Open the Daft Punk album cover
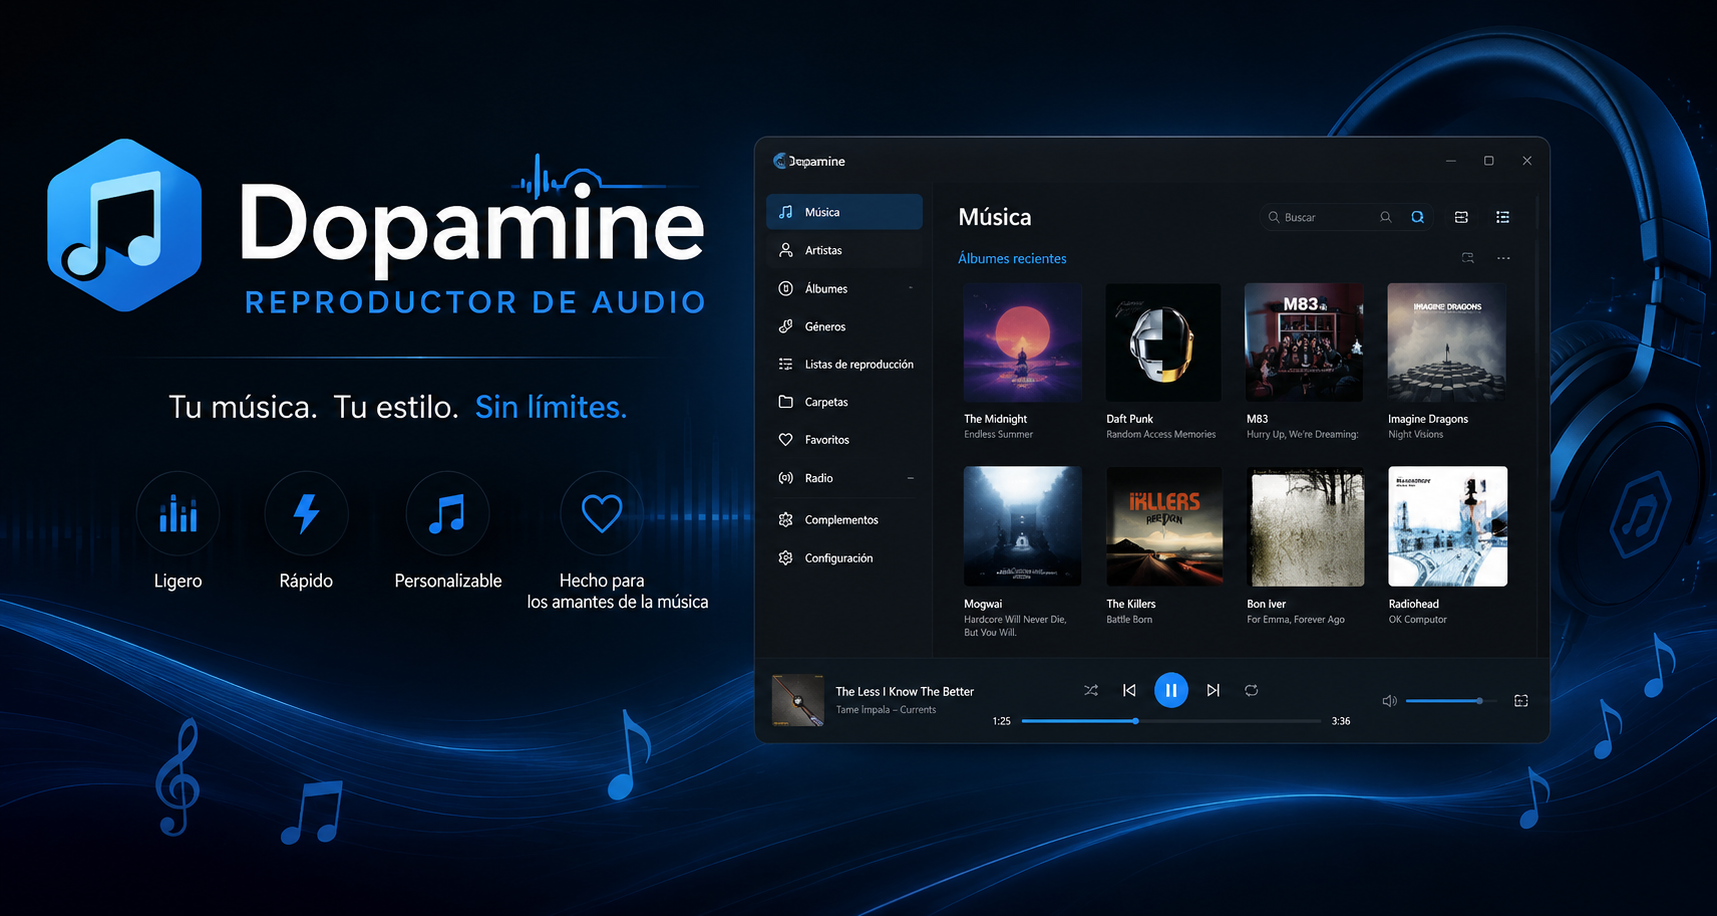 (x=1163, y=342)
